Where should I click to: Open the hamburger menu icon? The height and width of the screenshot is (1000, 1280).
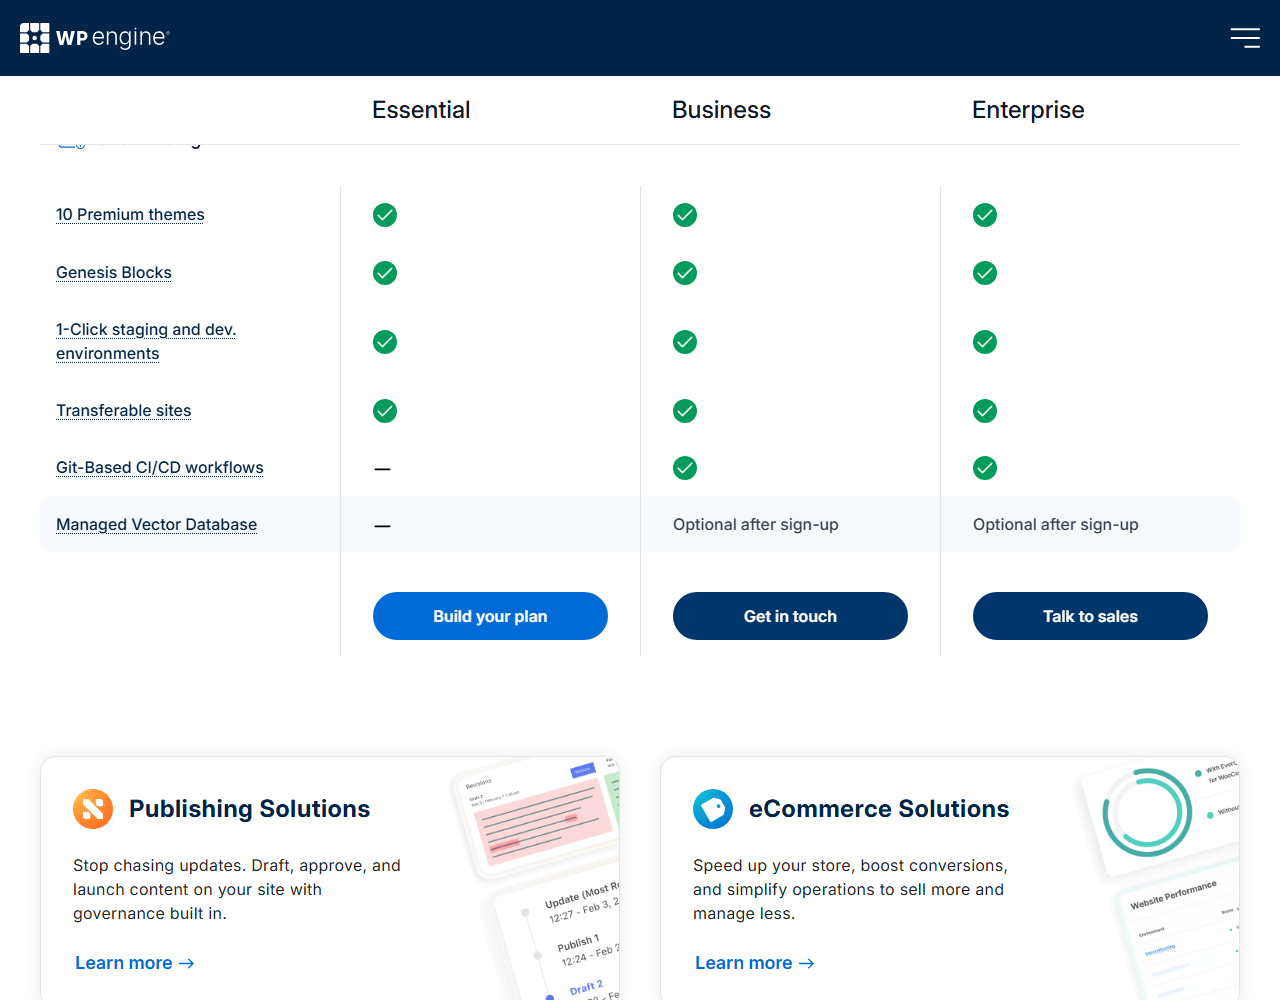pyautogui.click(x=1245, y=38)
